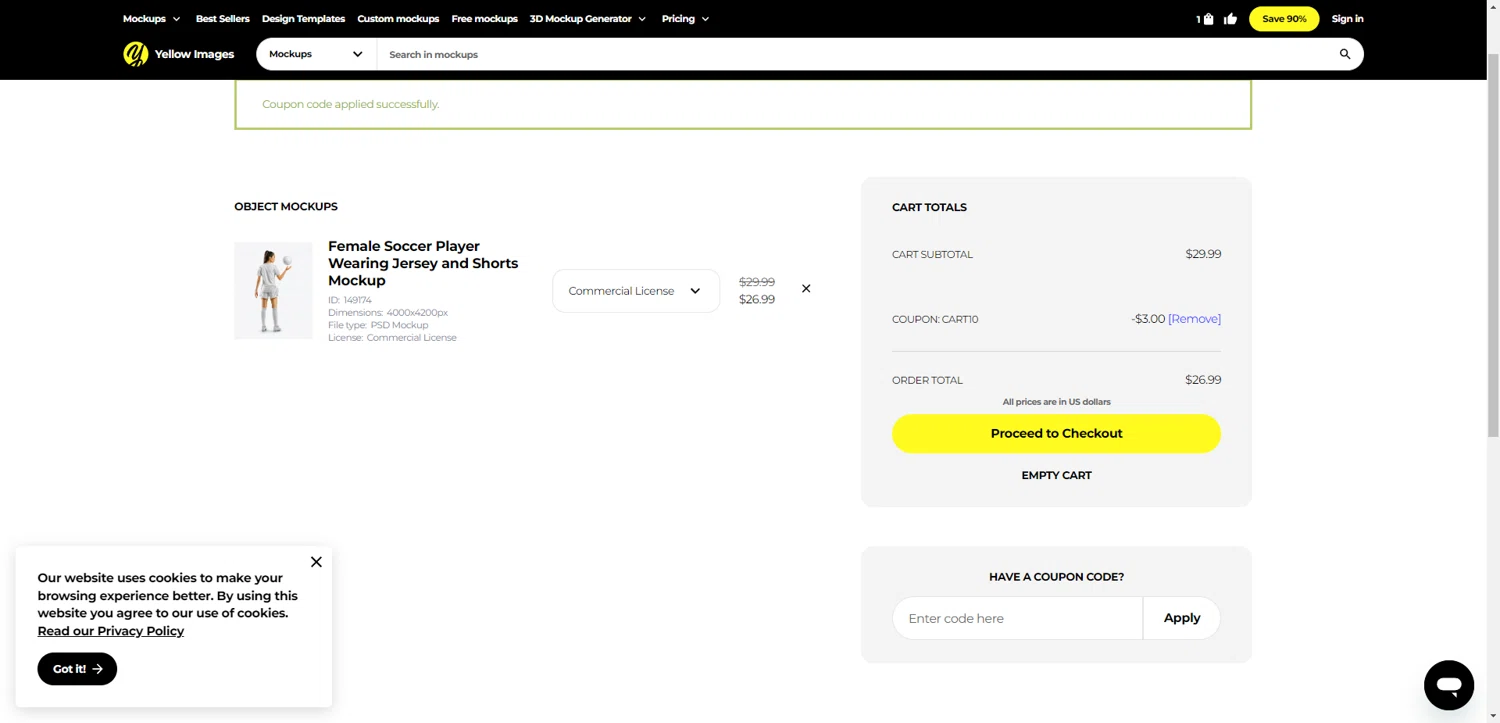
Task: Remove the CART10 coupon
Action: 1194,319
